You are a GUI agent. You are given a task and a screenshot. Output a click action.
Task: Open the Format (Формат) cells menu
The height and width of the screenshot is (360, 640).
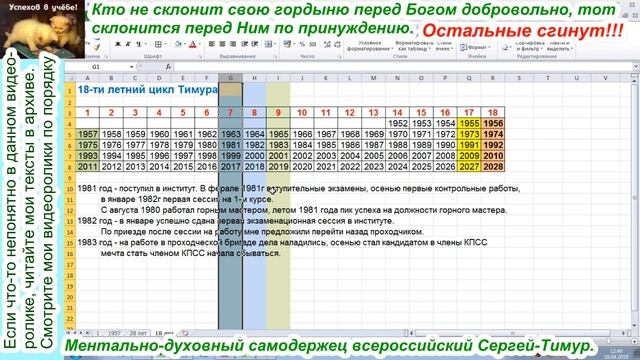click(475, 47)
